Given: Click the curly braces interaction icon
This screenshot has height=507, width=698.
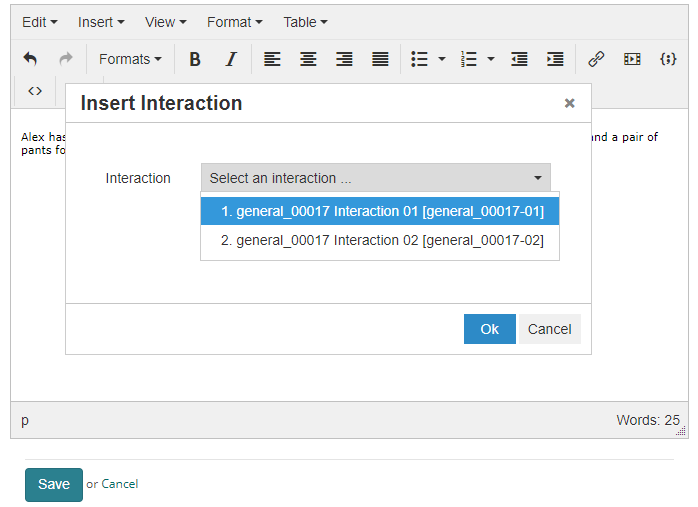Looking at the screenshot, I should pyautogui.click(x=668, y=59).
